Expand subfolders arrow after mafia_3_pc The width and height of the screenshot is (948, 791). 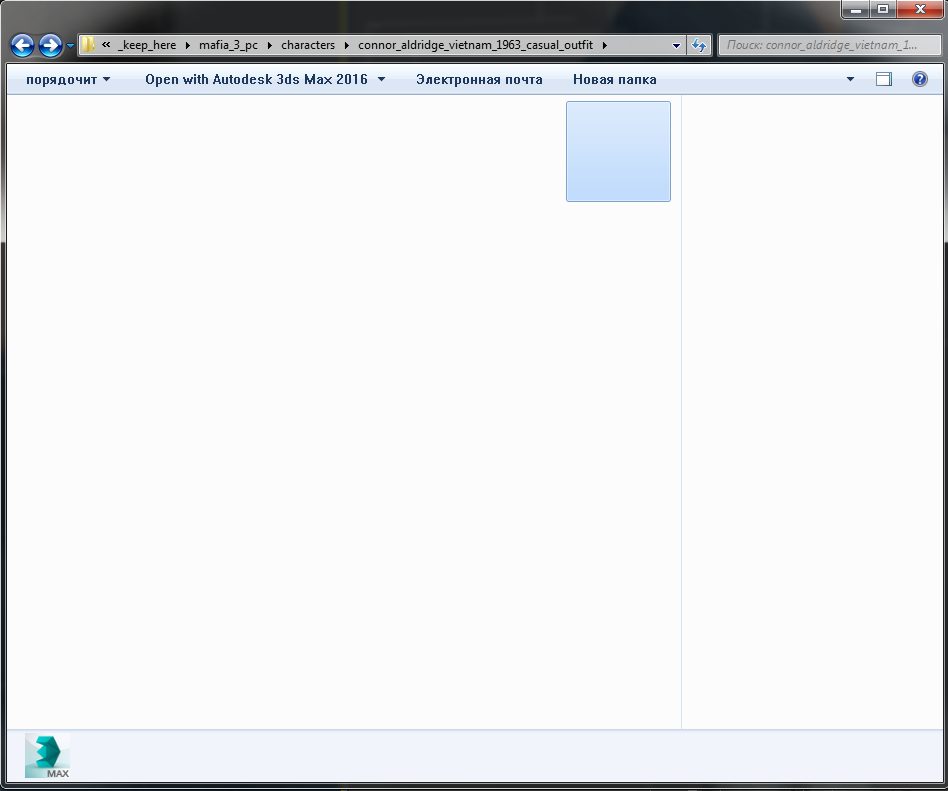pos(270,45)
